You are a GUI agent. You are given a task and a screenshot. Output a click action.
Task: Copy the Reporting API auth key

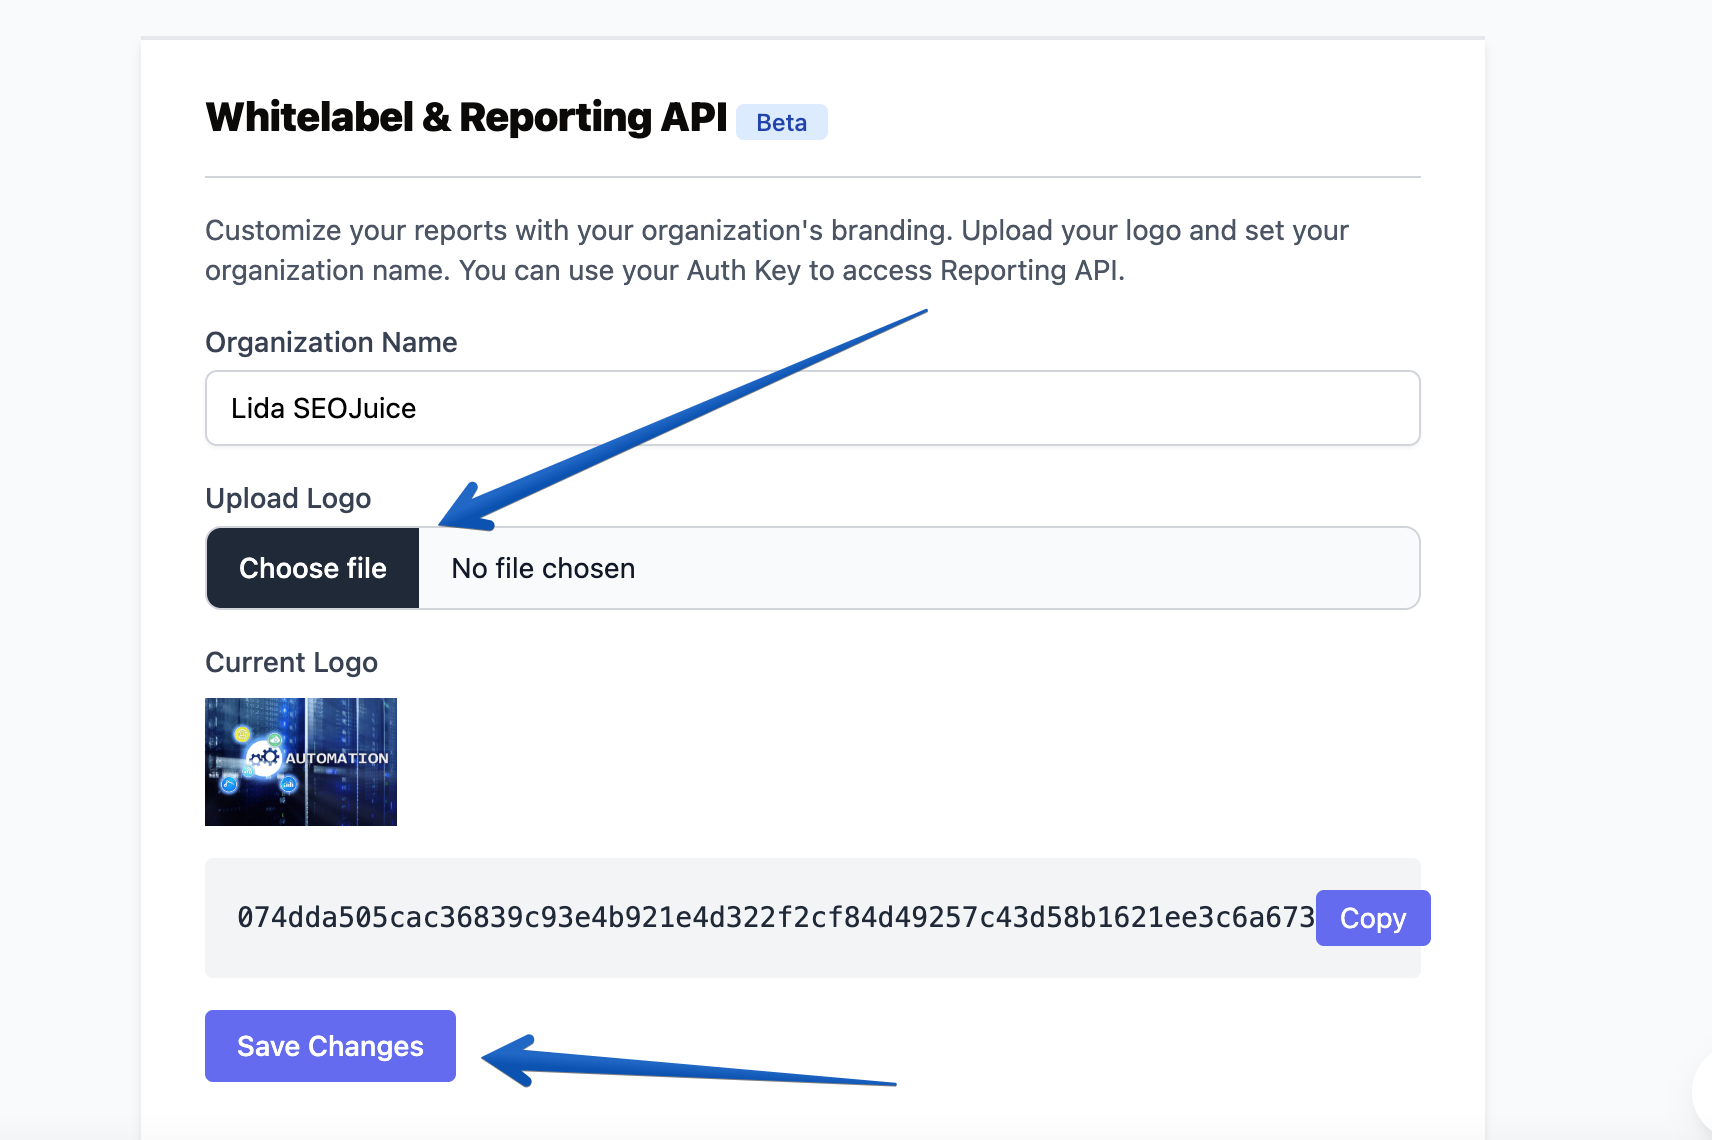click(x=1372, y=917)
